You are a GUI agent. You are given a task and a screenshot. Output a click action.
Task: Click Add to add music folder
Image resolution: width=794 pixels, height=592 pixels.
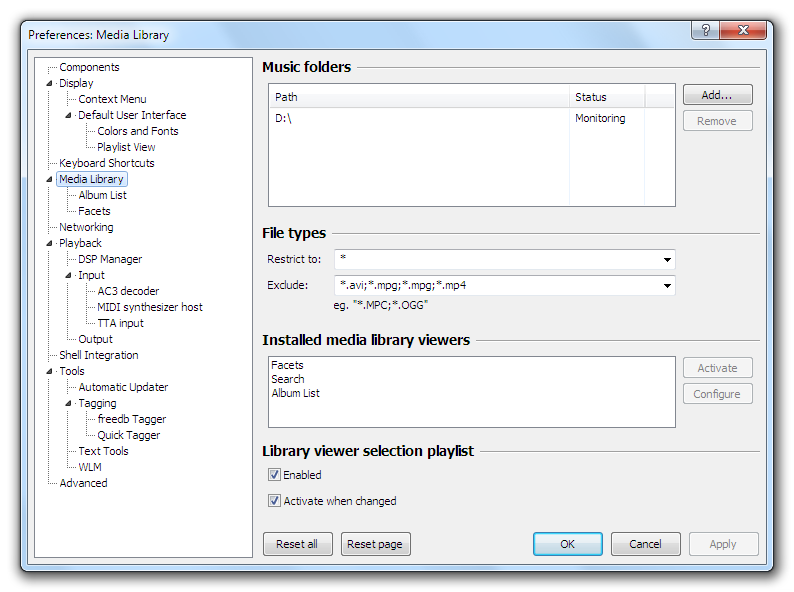[x=717, y=96]
